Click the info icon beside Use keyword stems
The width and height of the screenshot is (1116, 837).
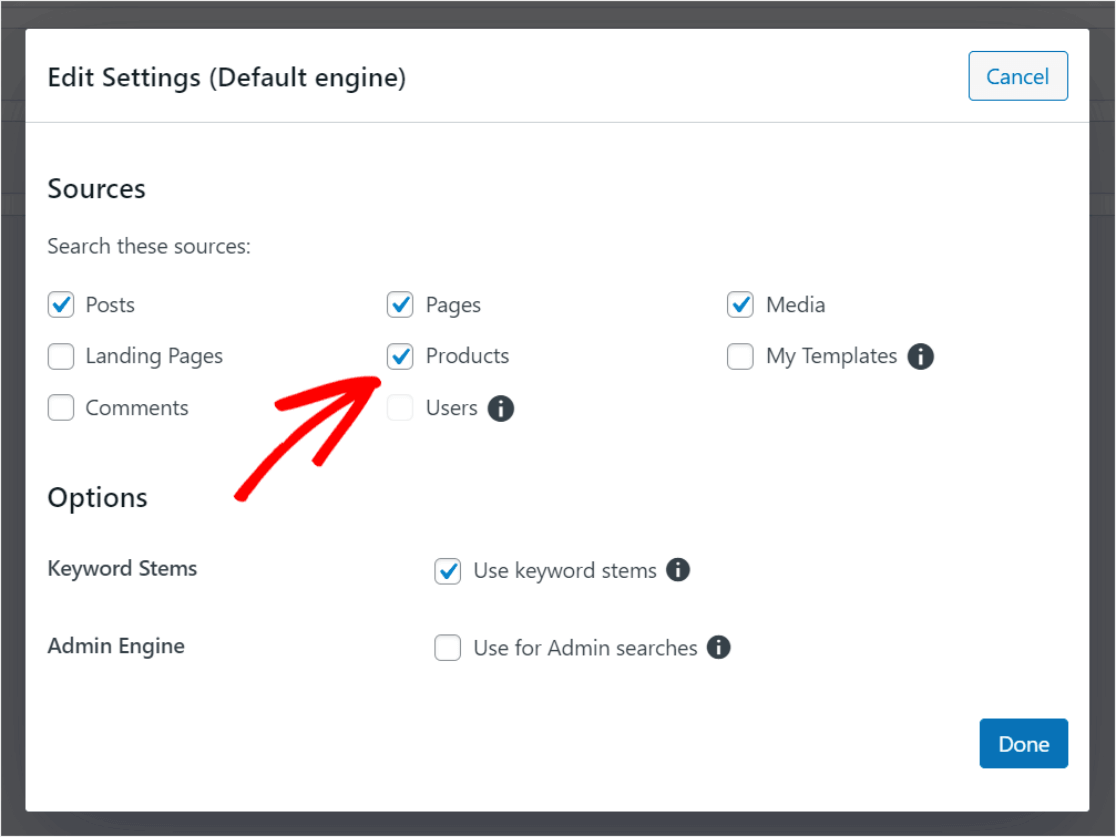[x=679, y=570]
